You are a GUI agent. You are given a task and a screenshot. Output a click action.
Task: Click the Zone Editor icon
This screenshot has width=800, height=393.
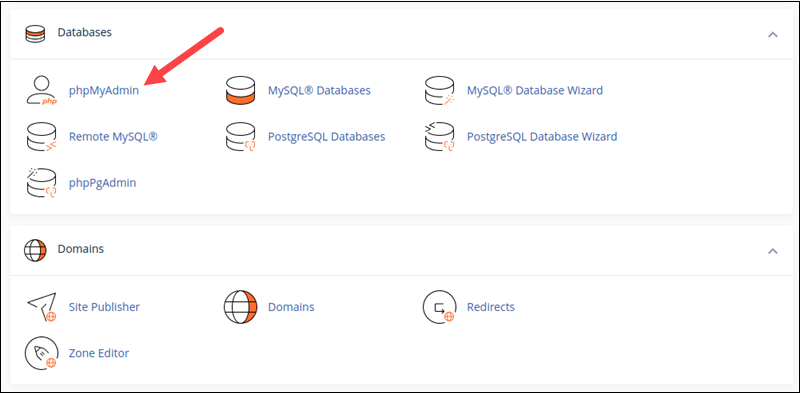tap(41, 353)
